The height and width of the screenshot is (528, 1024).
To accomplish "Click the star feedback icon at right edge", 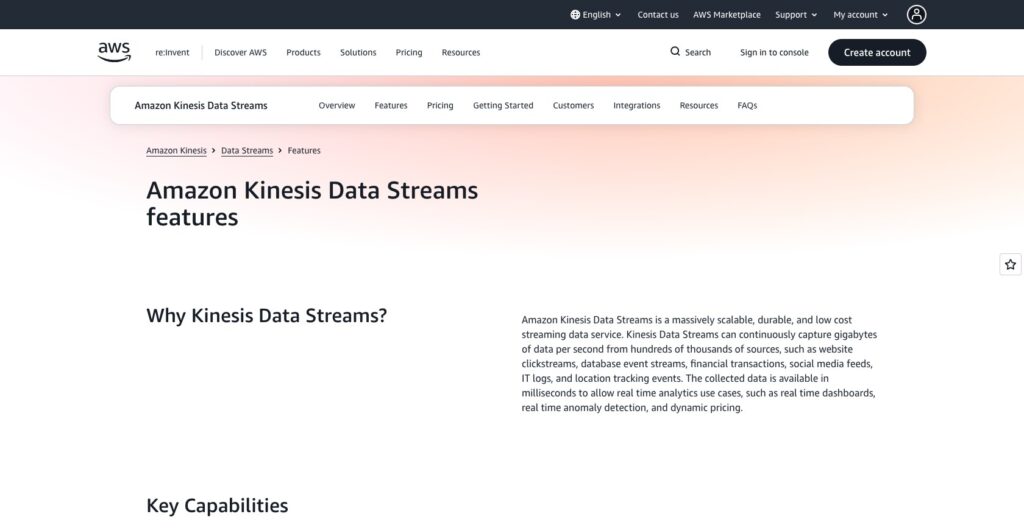I will [1010, 265].
